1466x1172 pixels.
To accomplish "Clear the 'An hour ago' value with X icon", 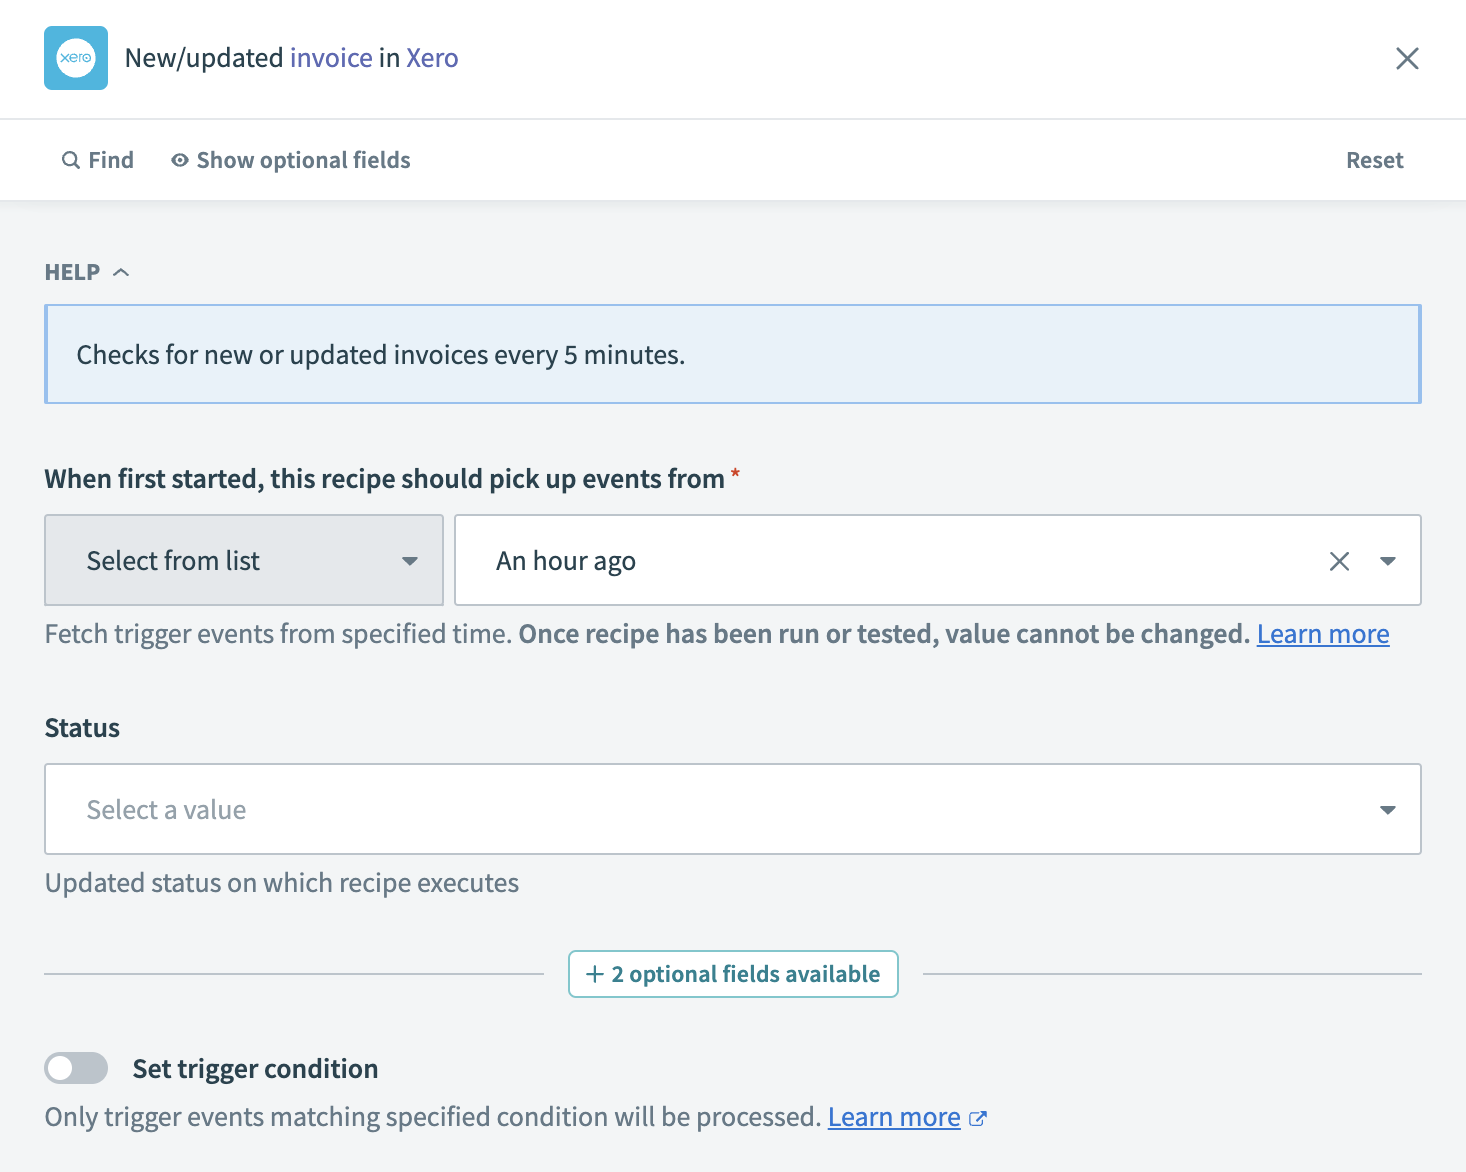I will coord(1339,561).
